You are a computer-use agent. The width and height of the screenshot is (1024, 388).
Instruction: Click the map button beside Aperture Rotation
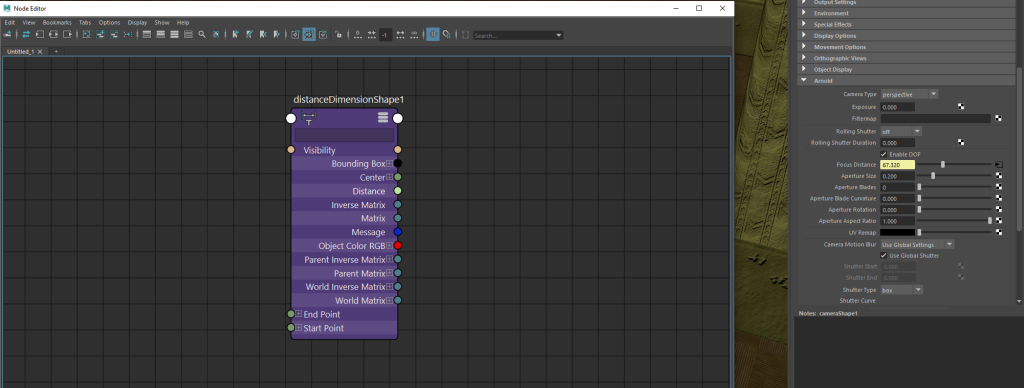[998, 210]
